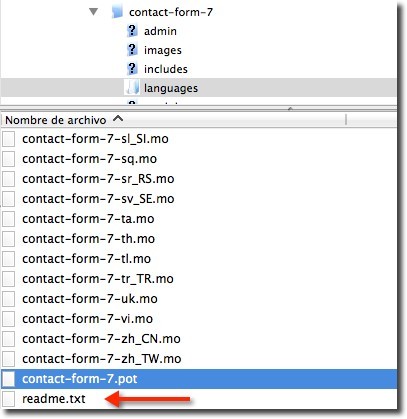
Task: Click the highlighted contact-form-7.pot file
Action: click(199, 379)
